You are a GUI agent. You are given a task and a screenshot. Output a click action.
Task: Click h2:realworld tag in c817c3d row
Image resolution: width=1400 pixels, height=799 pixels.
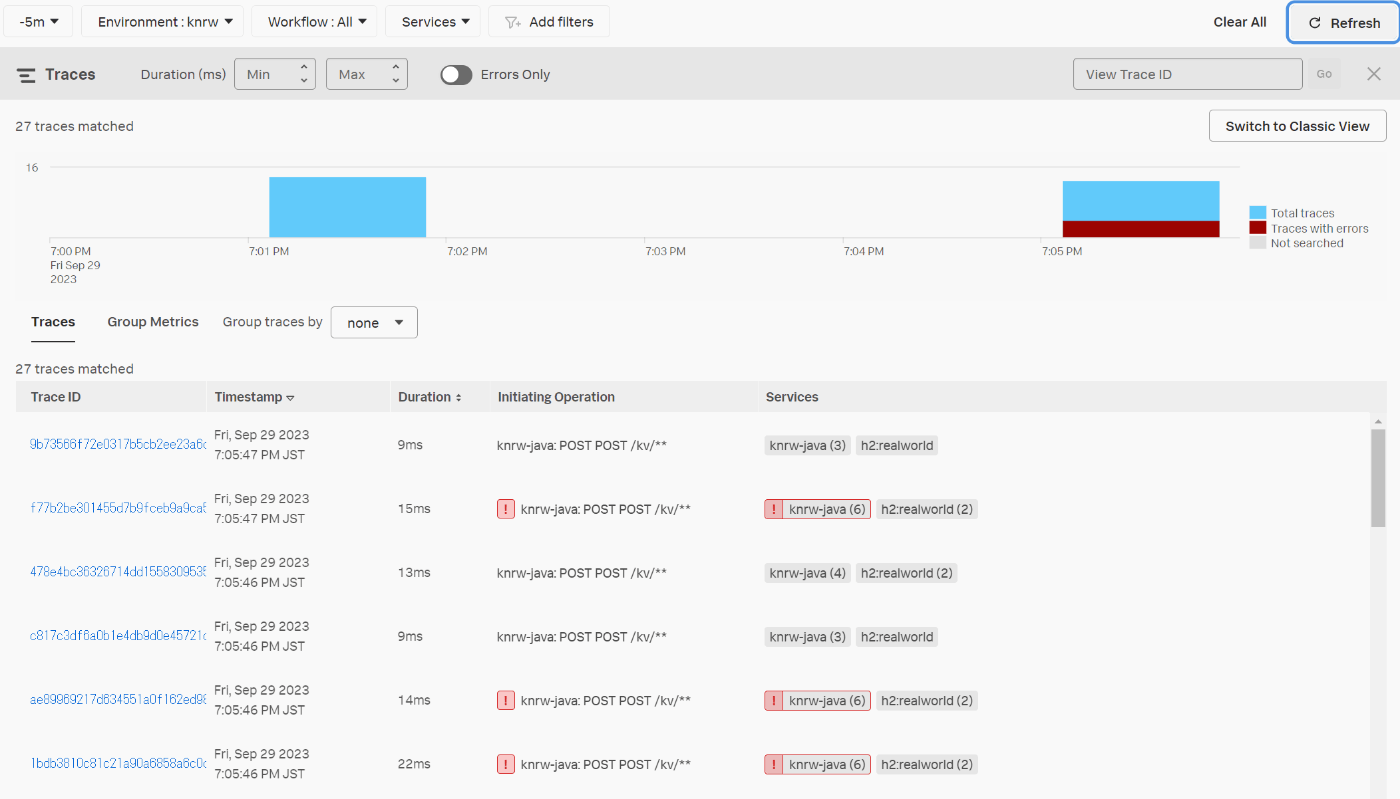tap(897, 637)
